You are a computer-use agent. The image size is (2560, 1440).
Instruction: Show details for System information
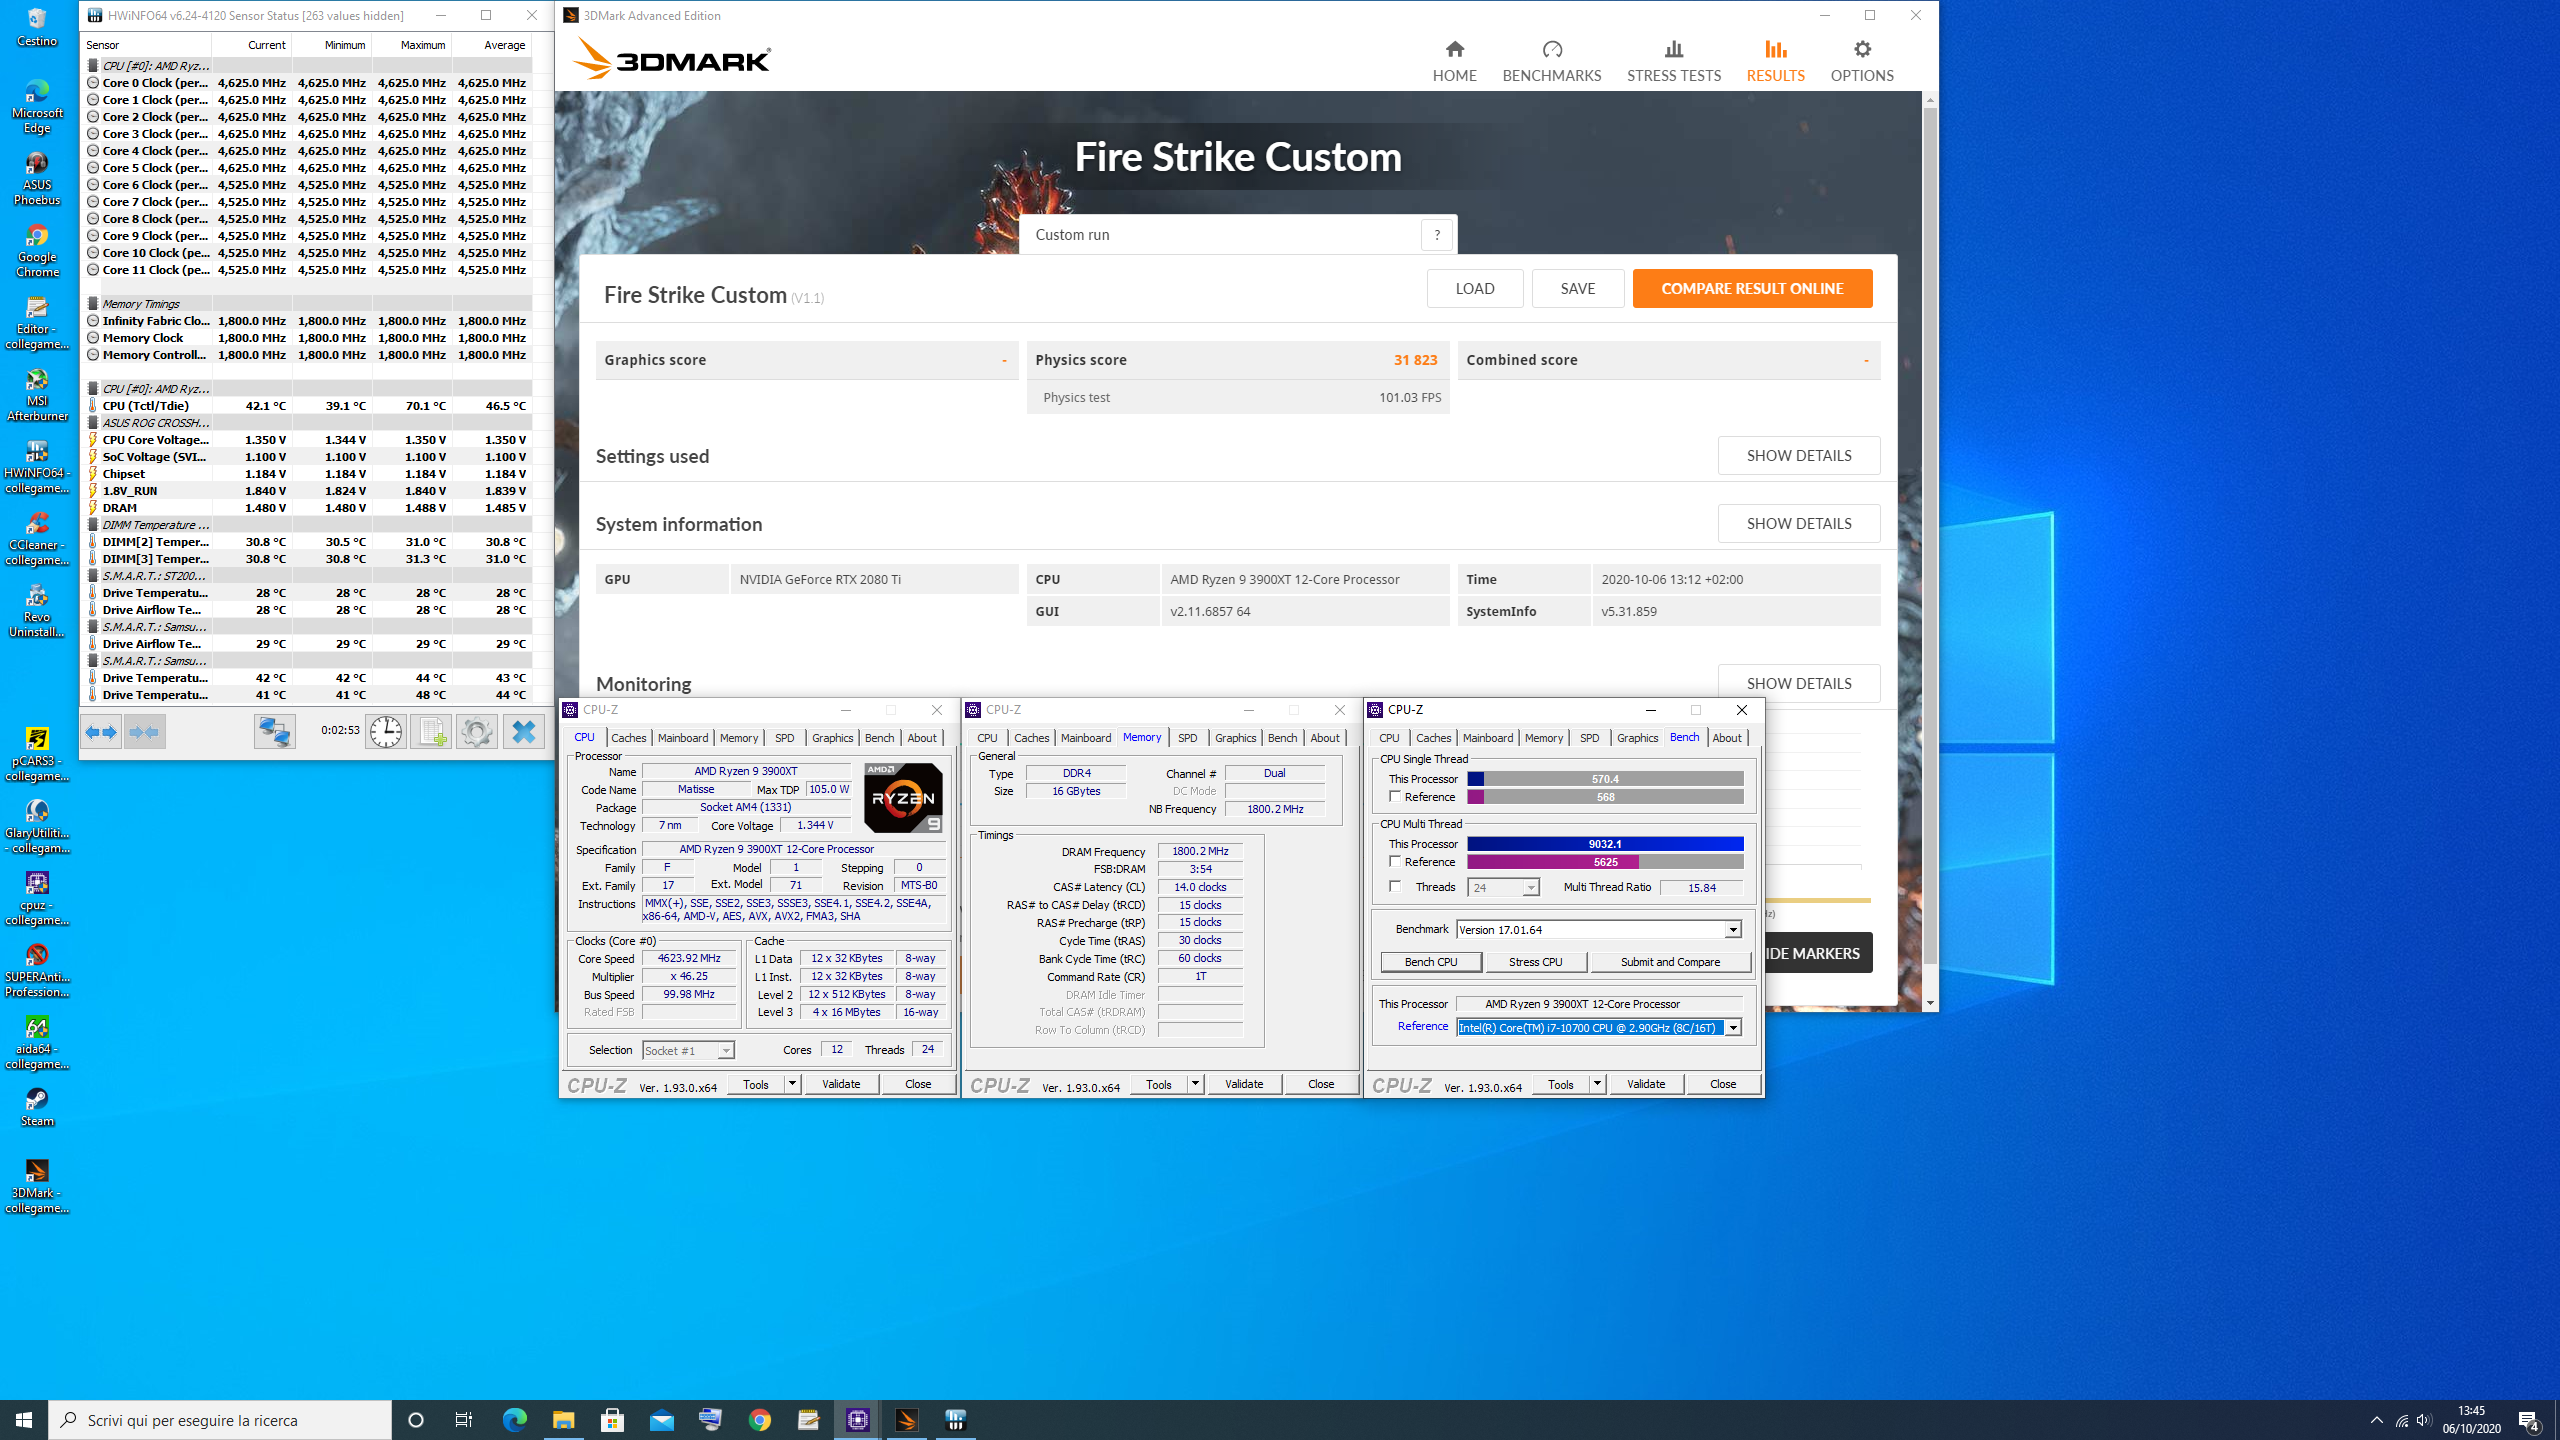tap(1799, 524)
